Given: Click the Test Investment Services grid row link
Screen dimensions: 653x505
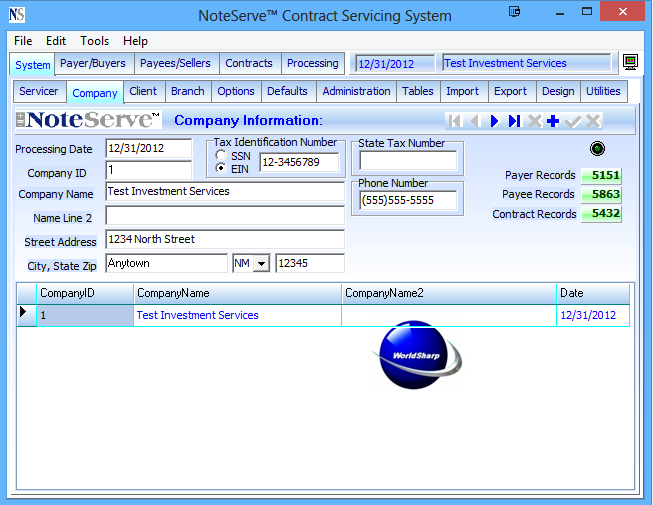Looking at the screenshot, I should click(x=197, y=315).
